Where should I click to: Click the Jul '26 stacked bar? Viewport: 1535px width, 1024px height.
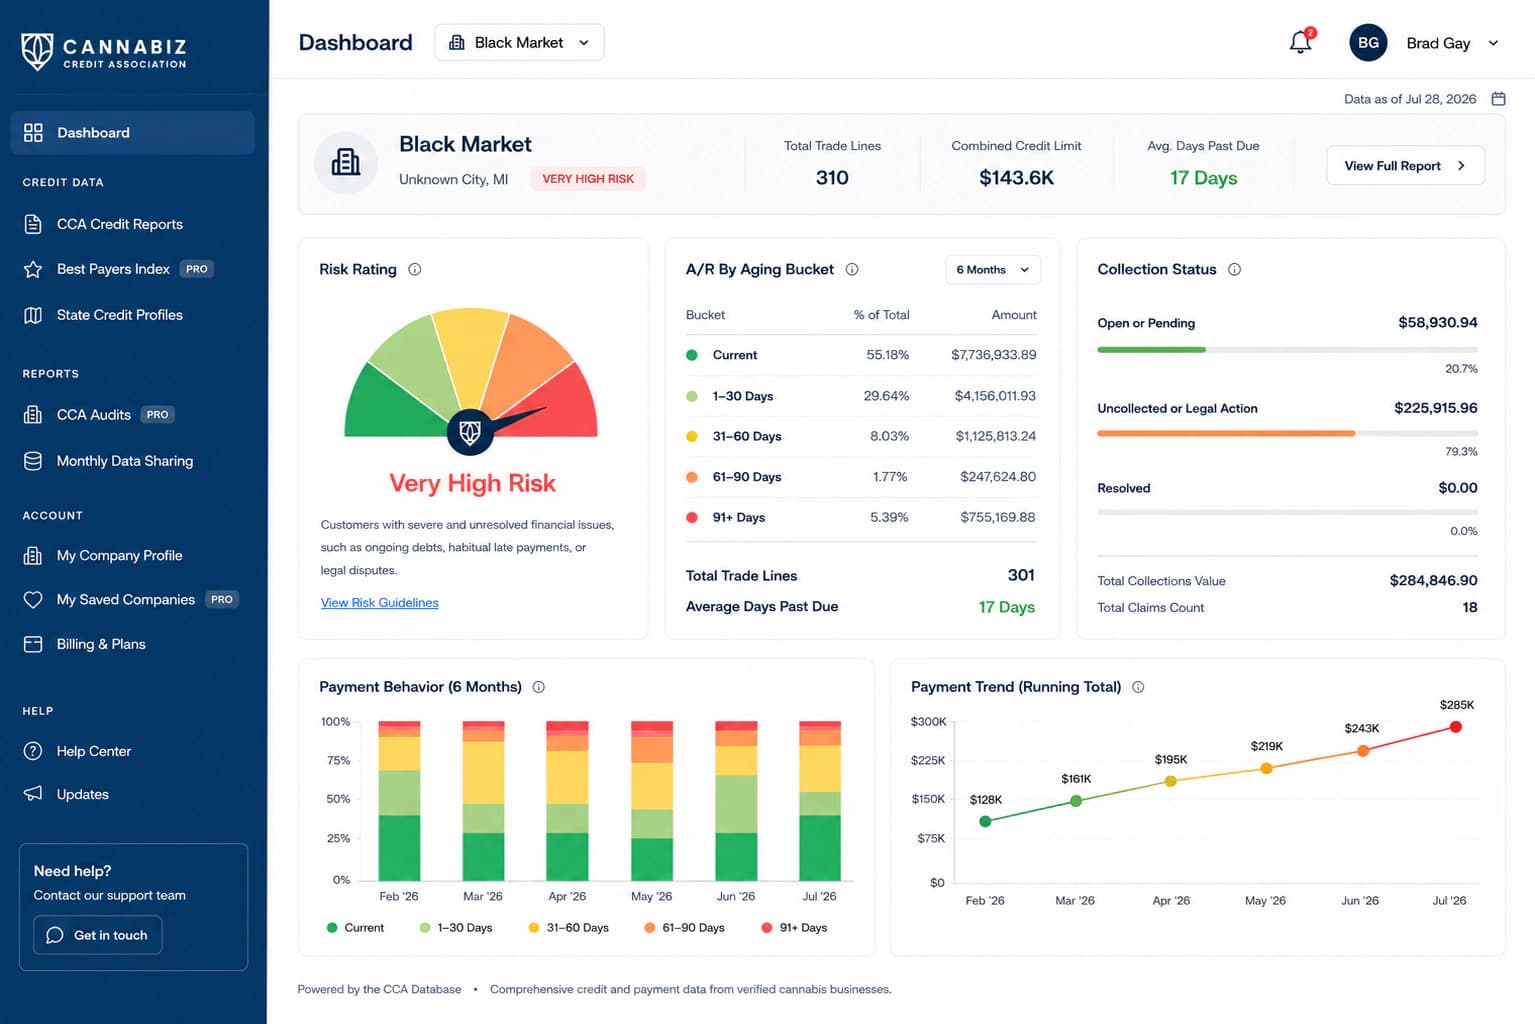coord(820,800)
